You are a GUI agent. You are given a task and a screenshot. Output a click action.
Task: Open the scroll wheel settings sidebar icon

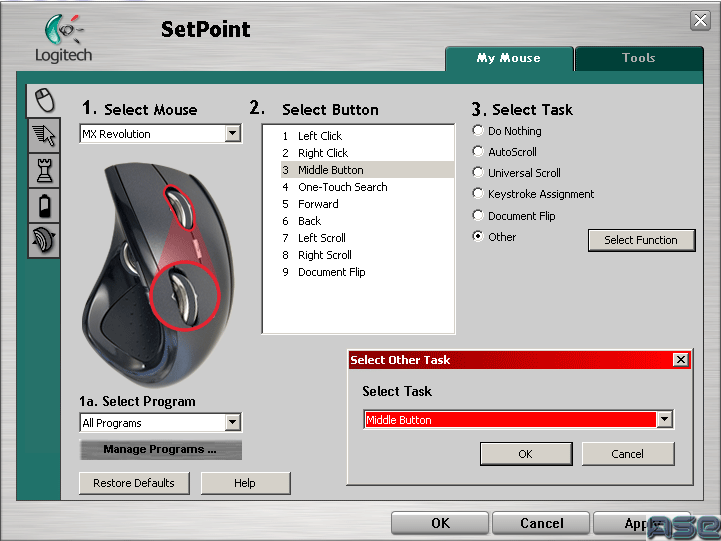tap(44, 240)
